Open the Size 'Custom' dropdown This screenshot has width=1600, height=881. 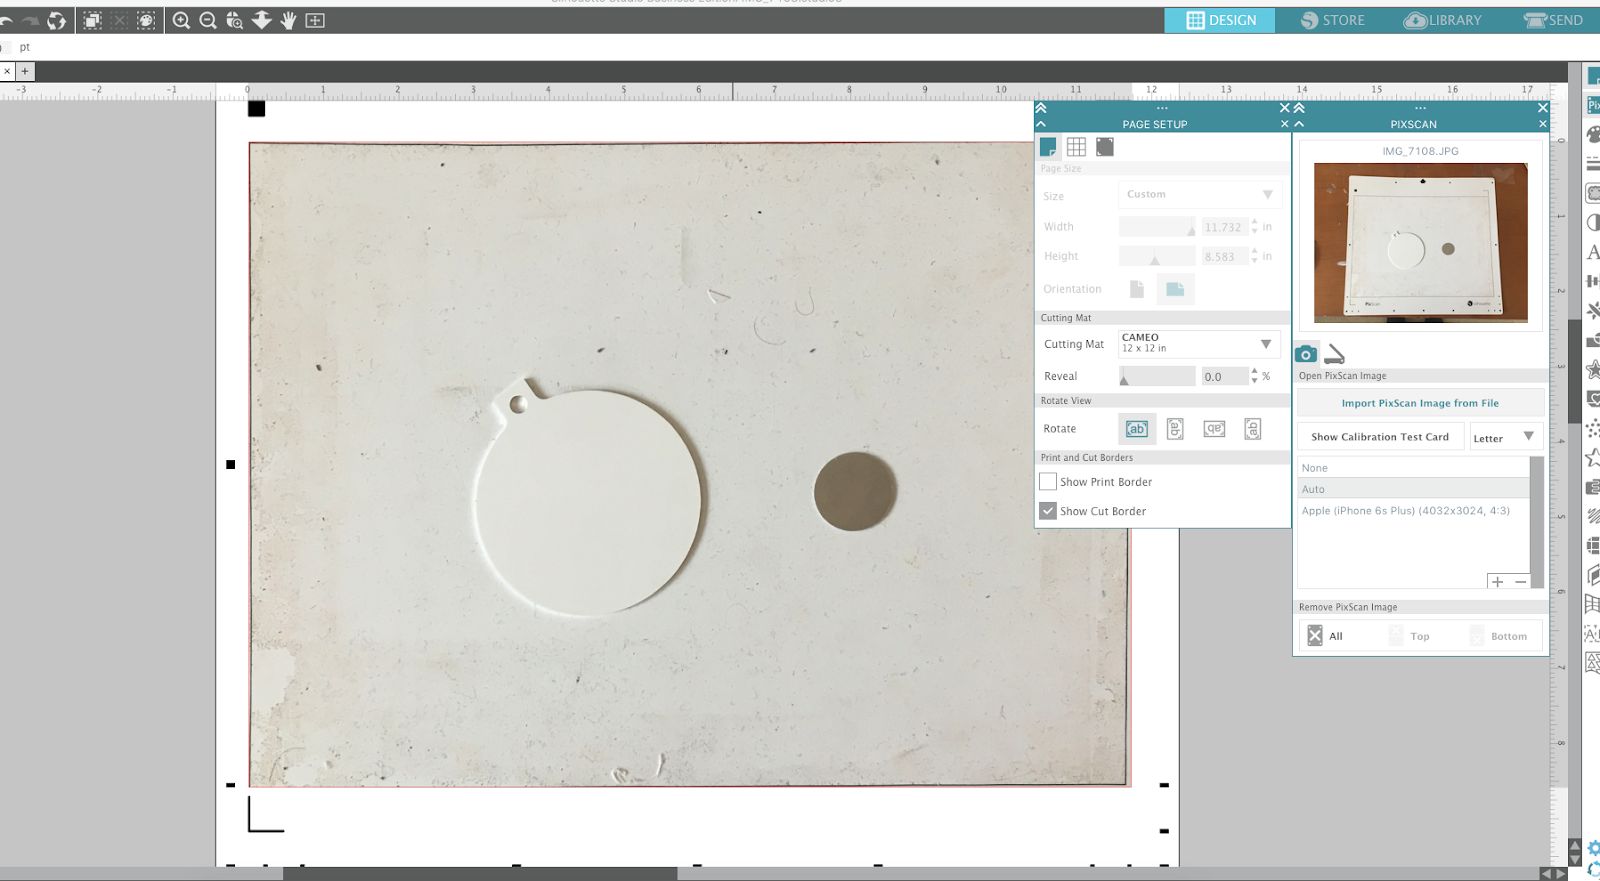pyautogui.click(x=1200, y=195)
